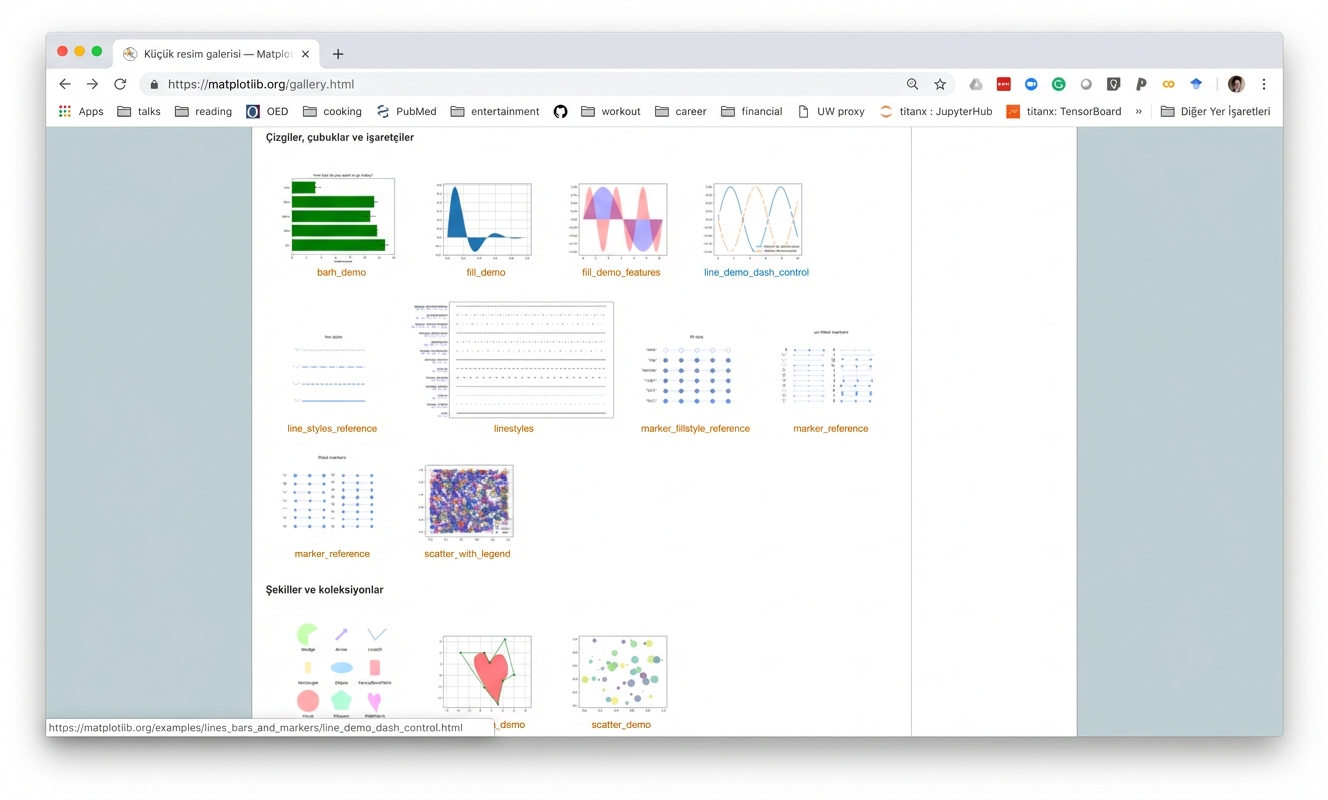
Task: Click the padlock site security icon
Action: (x=154, y=85)
